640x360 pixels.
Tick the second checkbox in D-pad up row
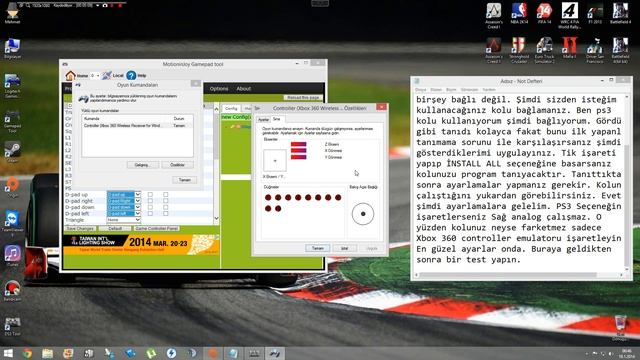[x=166, y=195]
